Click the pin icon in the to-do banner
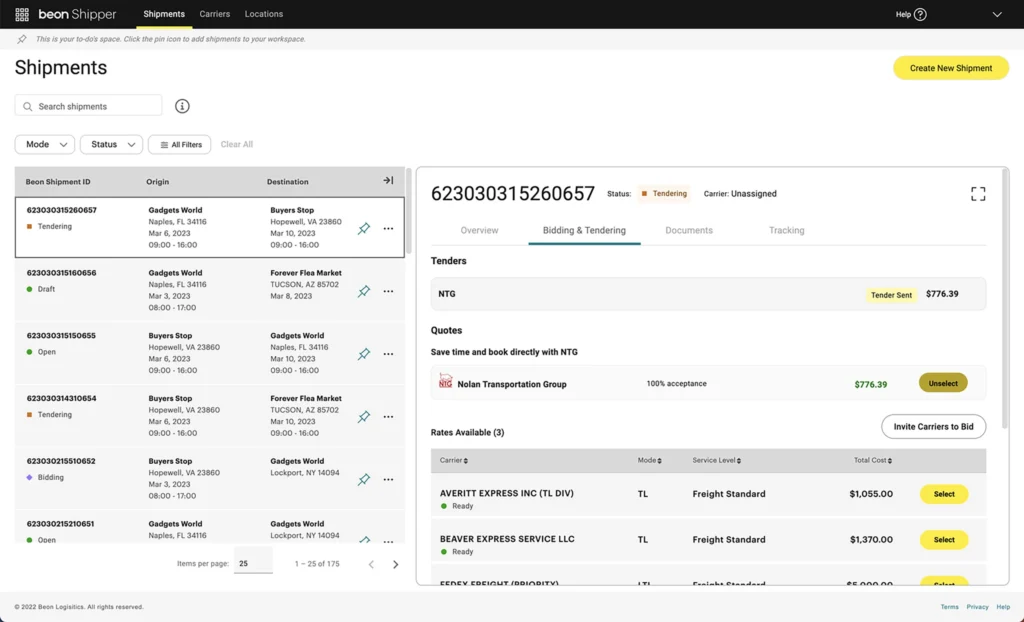Viewport: 1024px width, 622px height. pyautogui.click(x=22, y=39)
